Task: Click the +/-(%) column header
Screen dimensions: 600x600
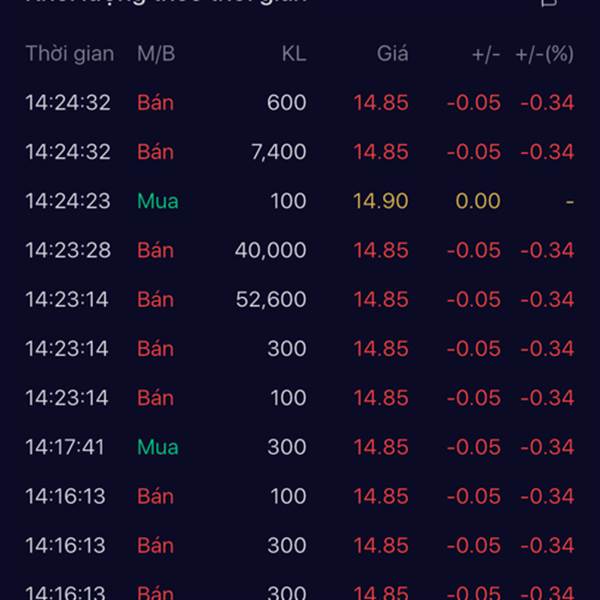Action: pos(544,54)
